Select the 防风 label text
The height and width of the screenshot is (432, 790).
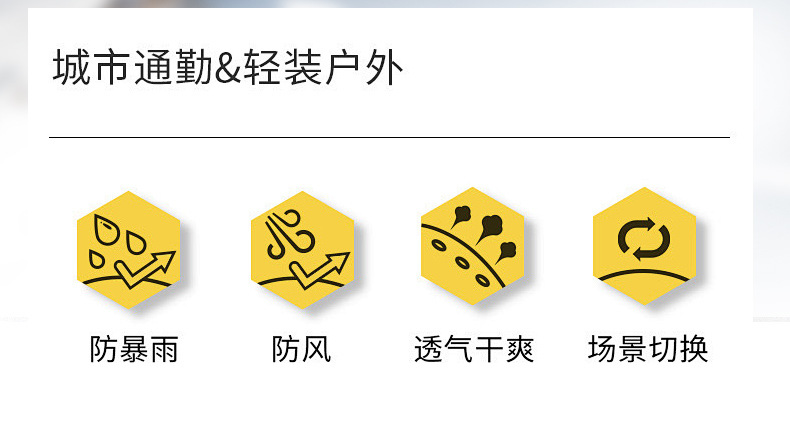click(301, 349)
